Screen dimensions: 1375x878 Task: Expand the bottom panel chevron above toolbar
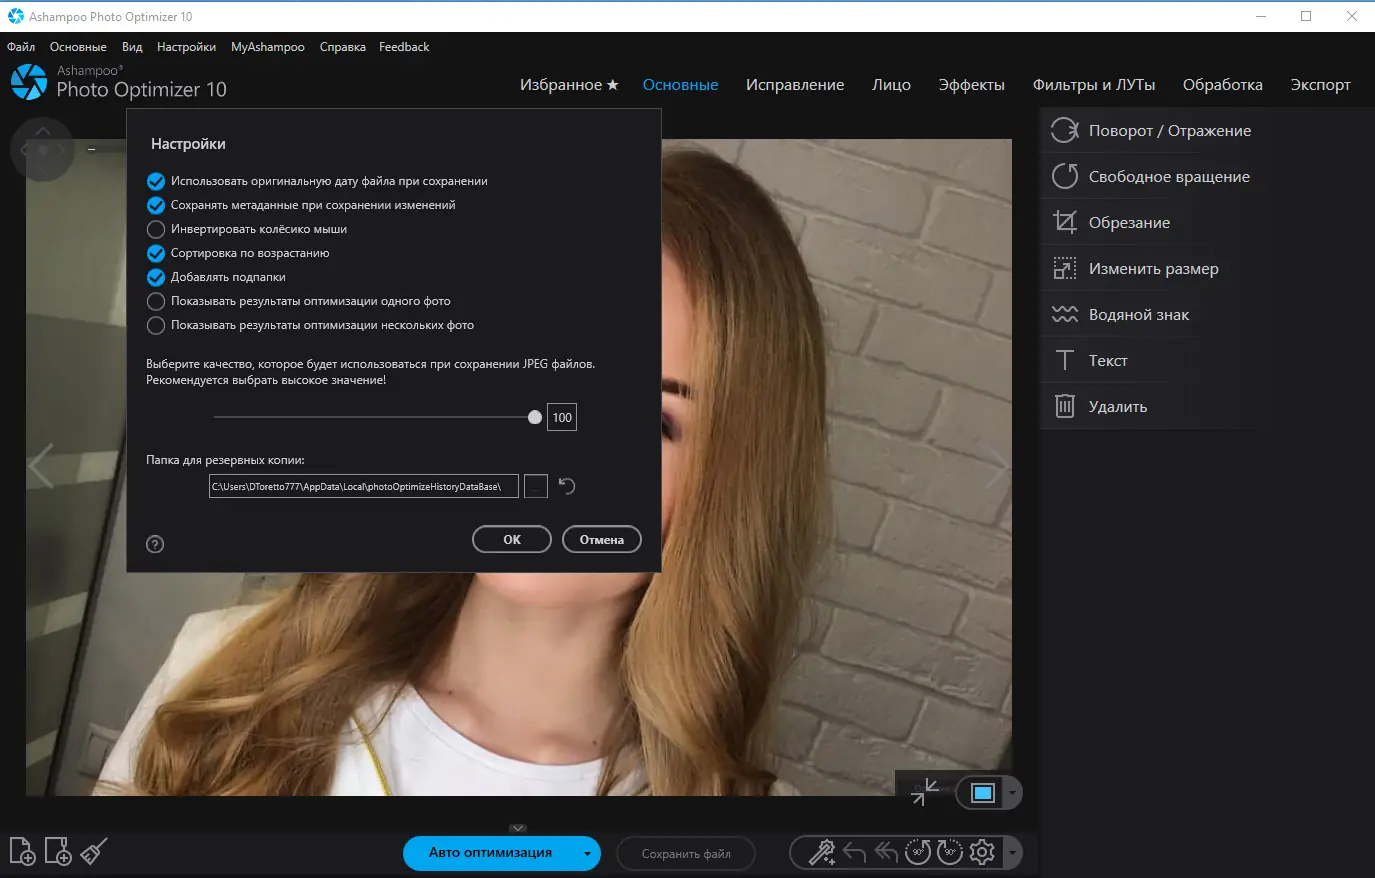[518, 828]
